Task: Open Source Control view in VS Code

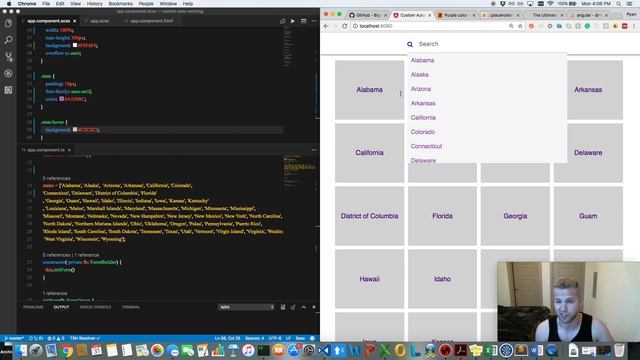Action: [8, 57]
